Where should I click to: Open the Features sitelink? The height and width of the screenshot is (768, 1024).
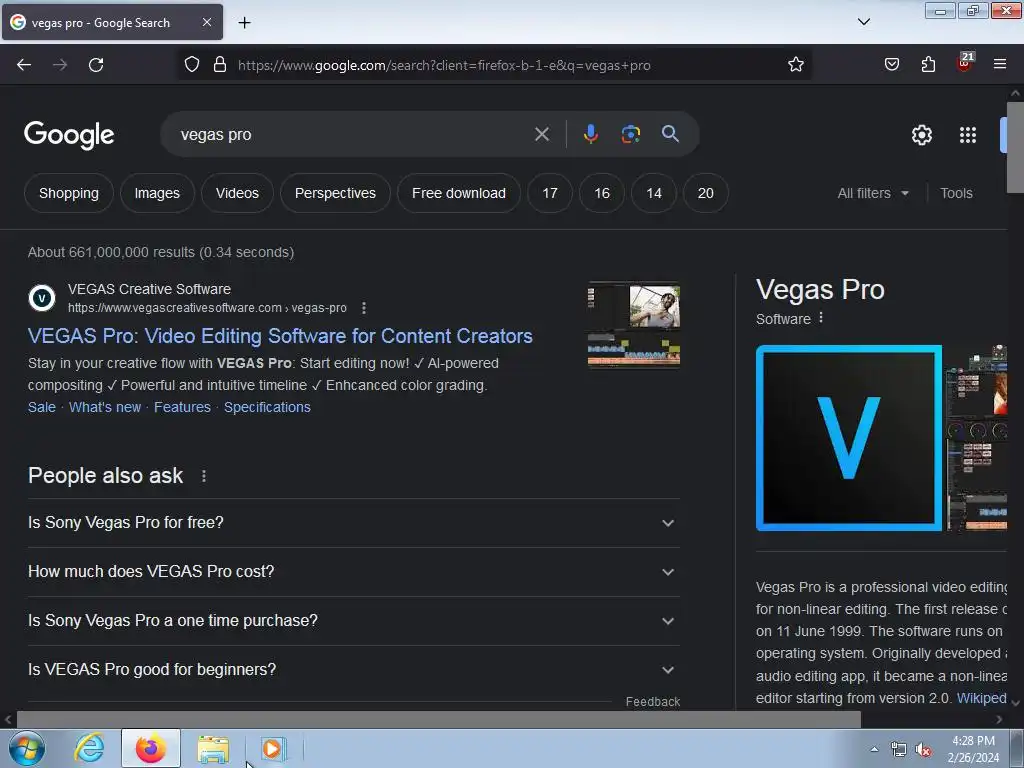tap(182, 407)
